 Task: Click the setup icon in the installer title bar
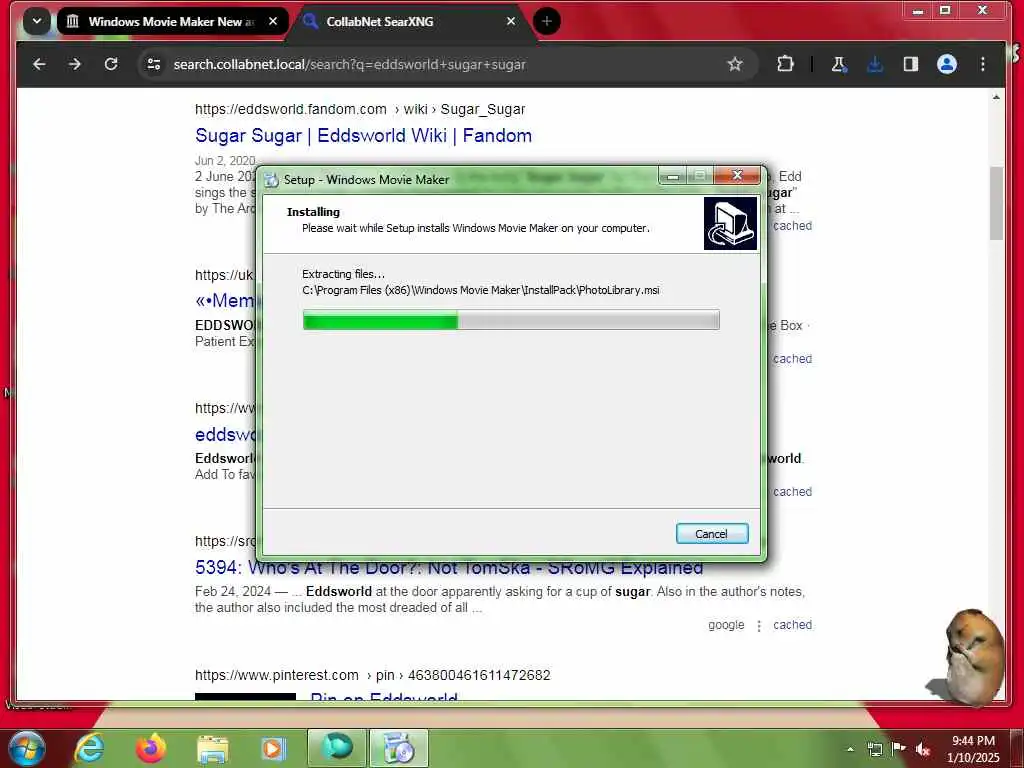tap(271, 180)
